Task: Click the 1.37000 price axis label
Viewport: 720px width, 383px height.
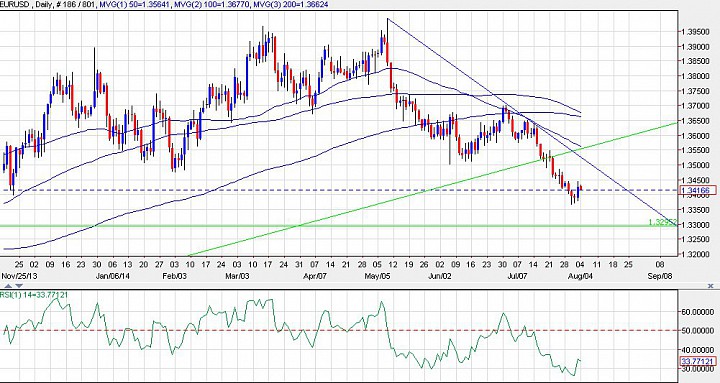Action: tap(696, 106)
